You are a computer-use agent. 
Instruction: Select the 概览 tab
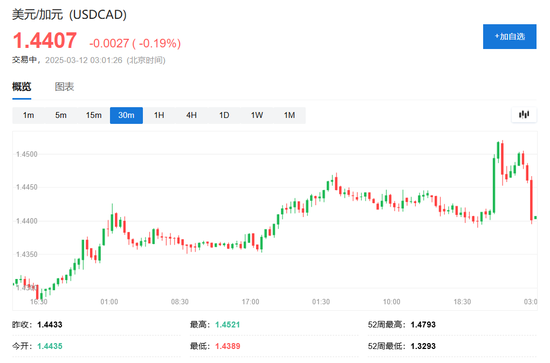[22, 87]
